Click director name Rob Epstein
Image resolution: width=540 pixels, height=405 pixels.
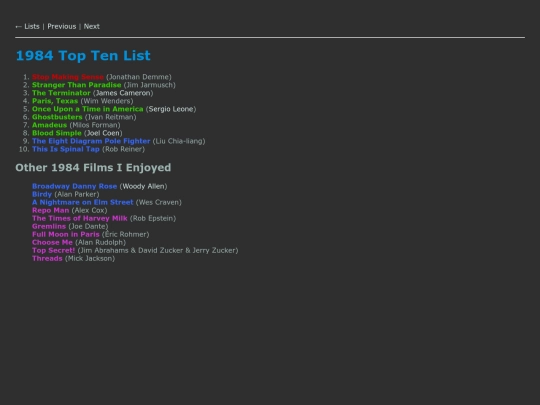pyautogui.click(x=153, y=218)
